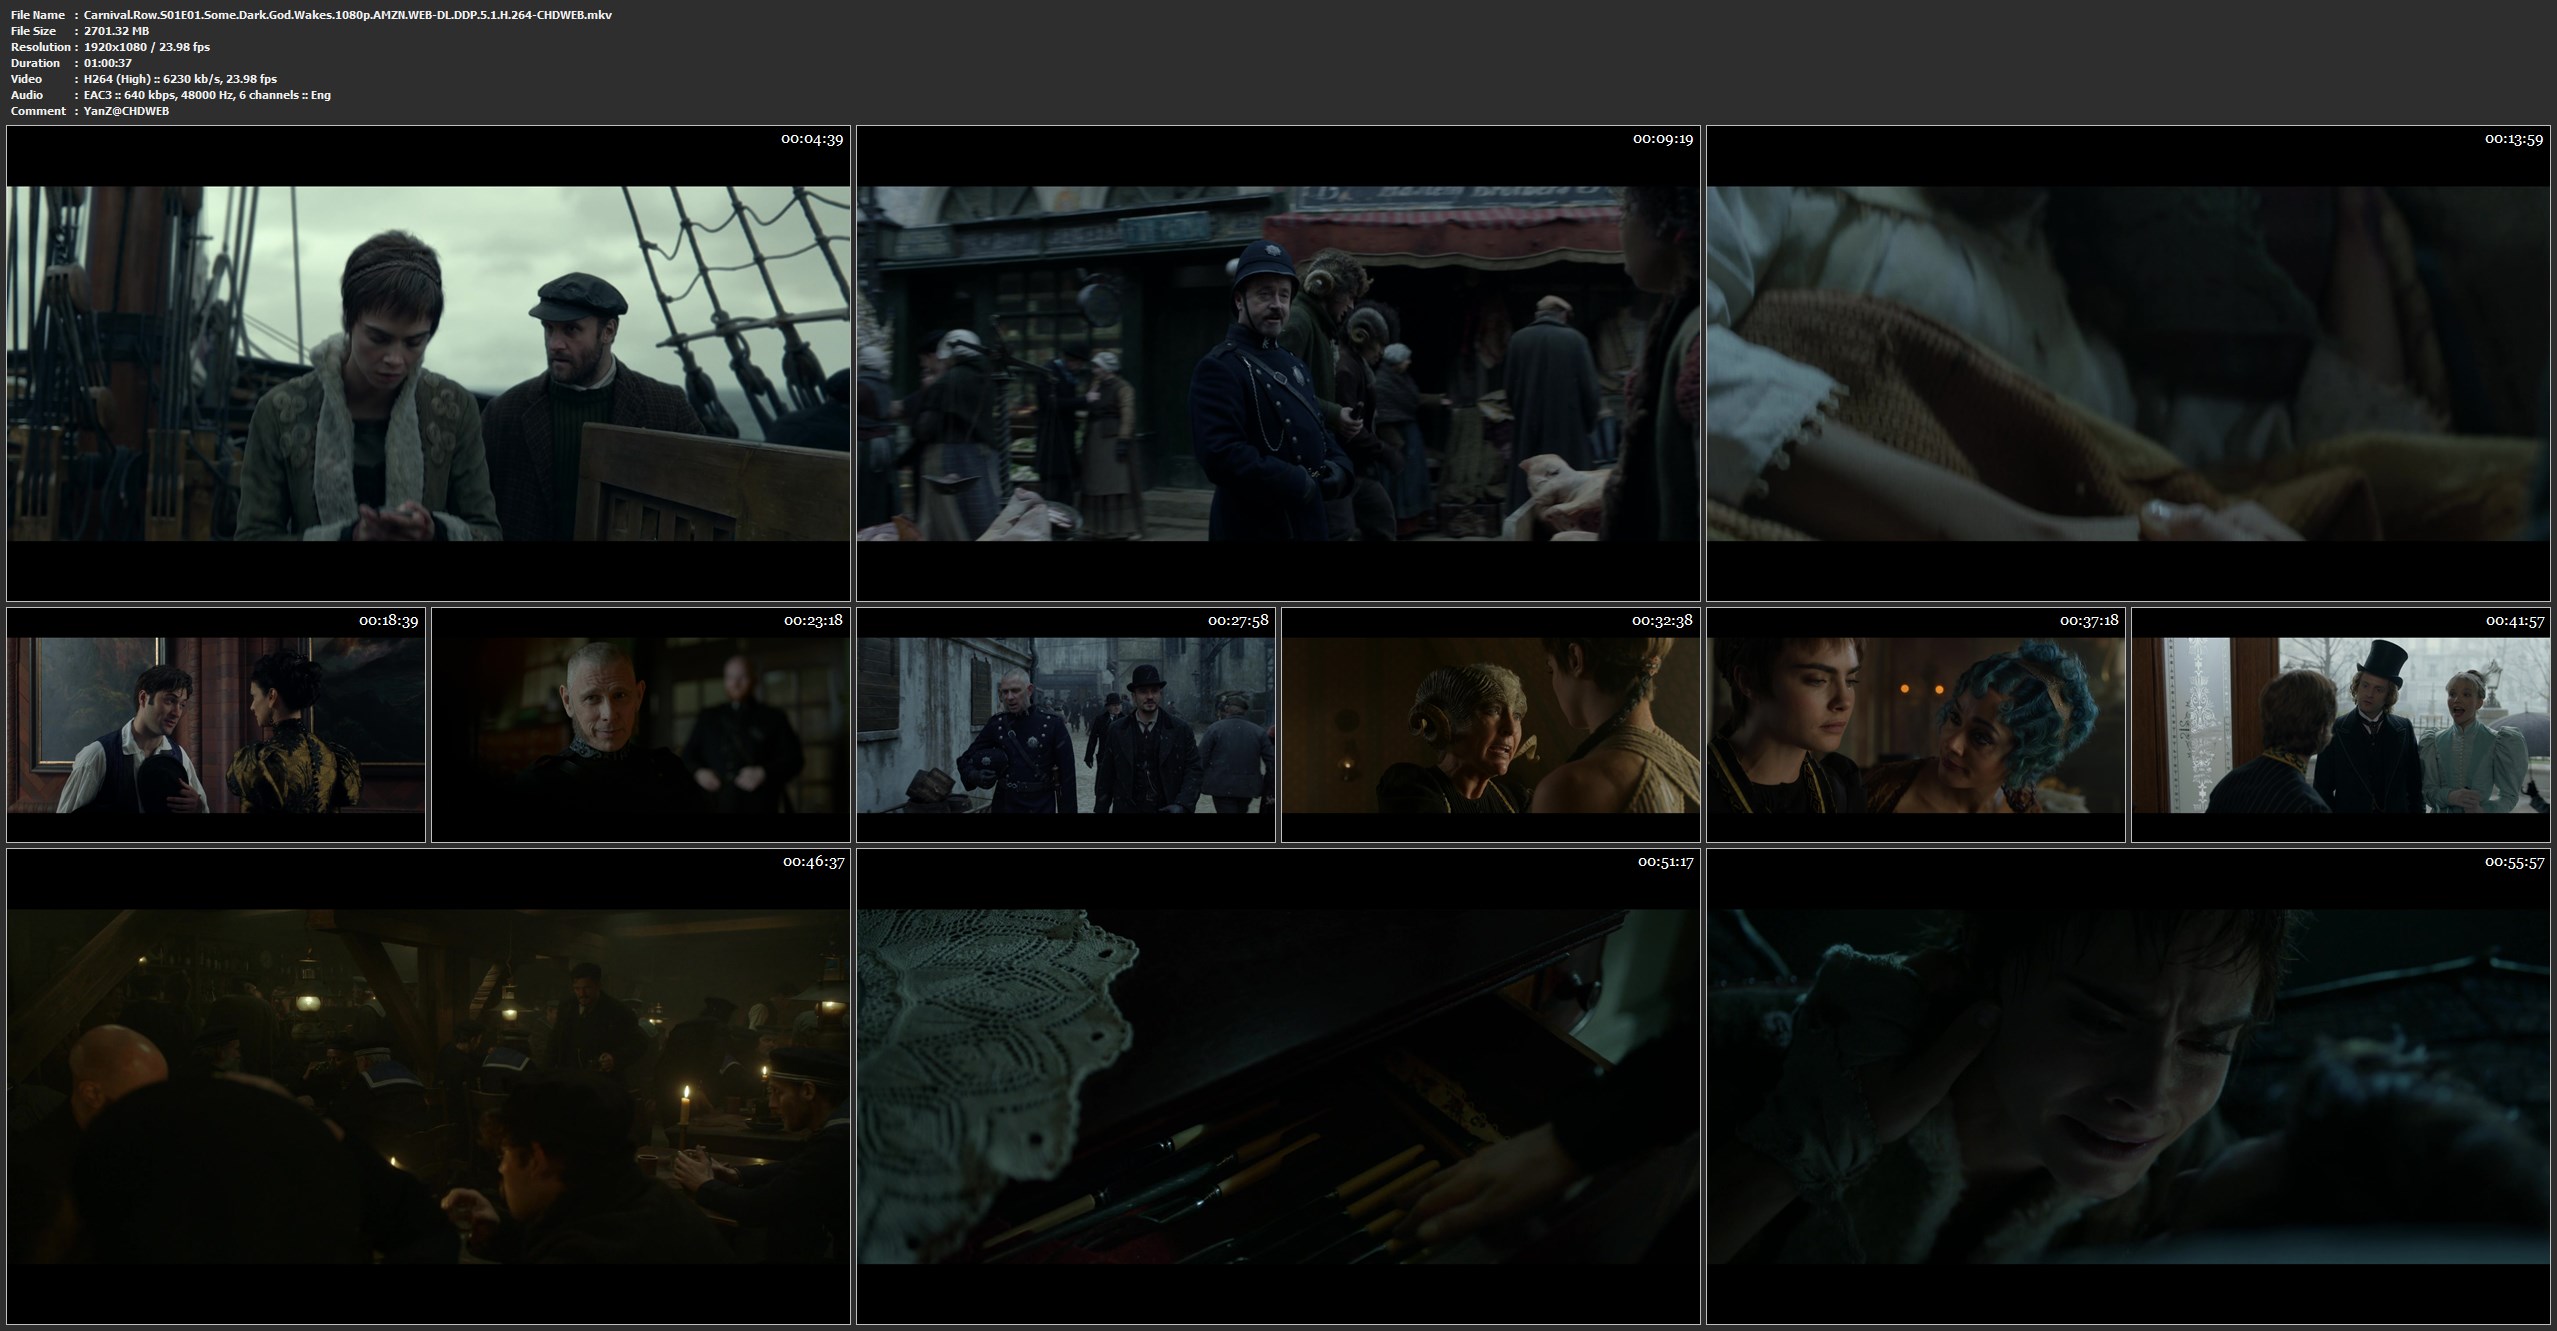Click the timestamp label 00:55:57
The height and width of the screenshot is (1331, 2557).
(2514, 862)
